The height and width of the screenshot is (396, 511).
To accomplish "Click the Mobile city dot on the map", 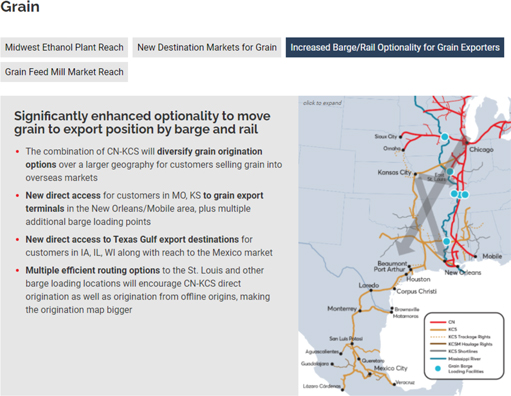I will pos(475,256).
